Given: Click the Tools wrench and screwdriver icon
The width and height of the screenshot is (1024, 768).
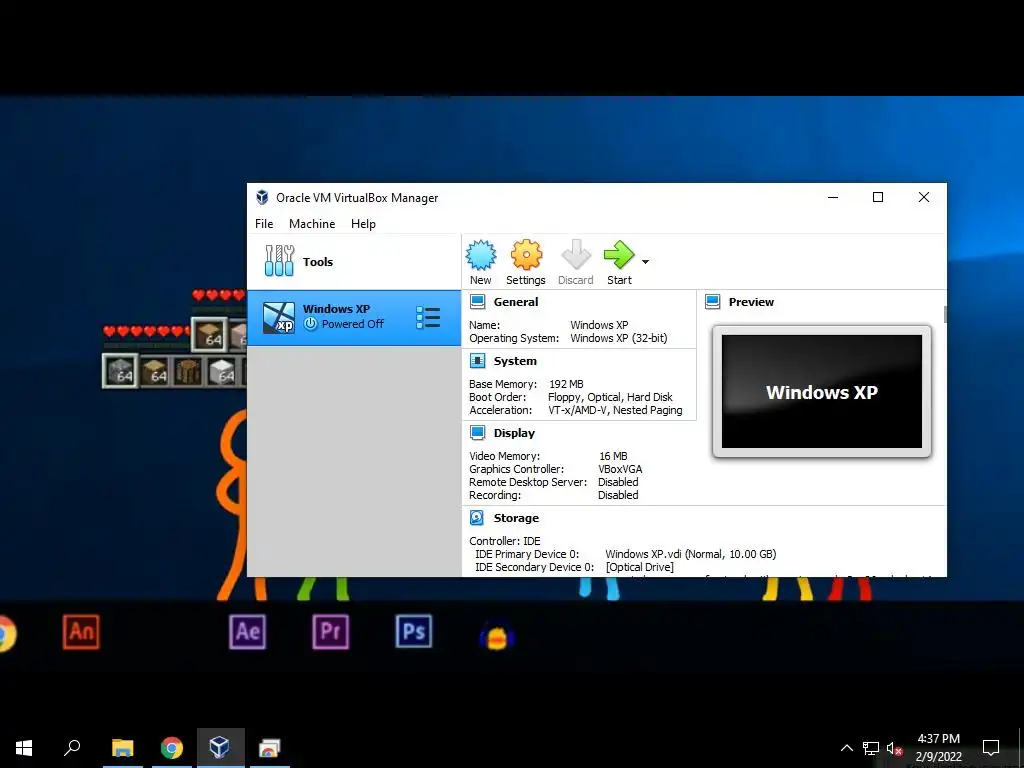Looking at the screenshot, I should (280, 261).
